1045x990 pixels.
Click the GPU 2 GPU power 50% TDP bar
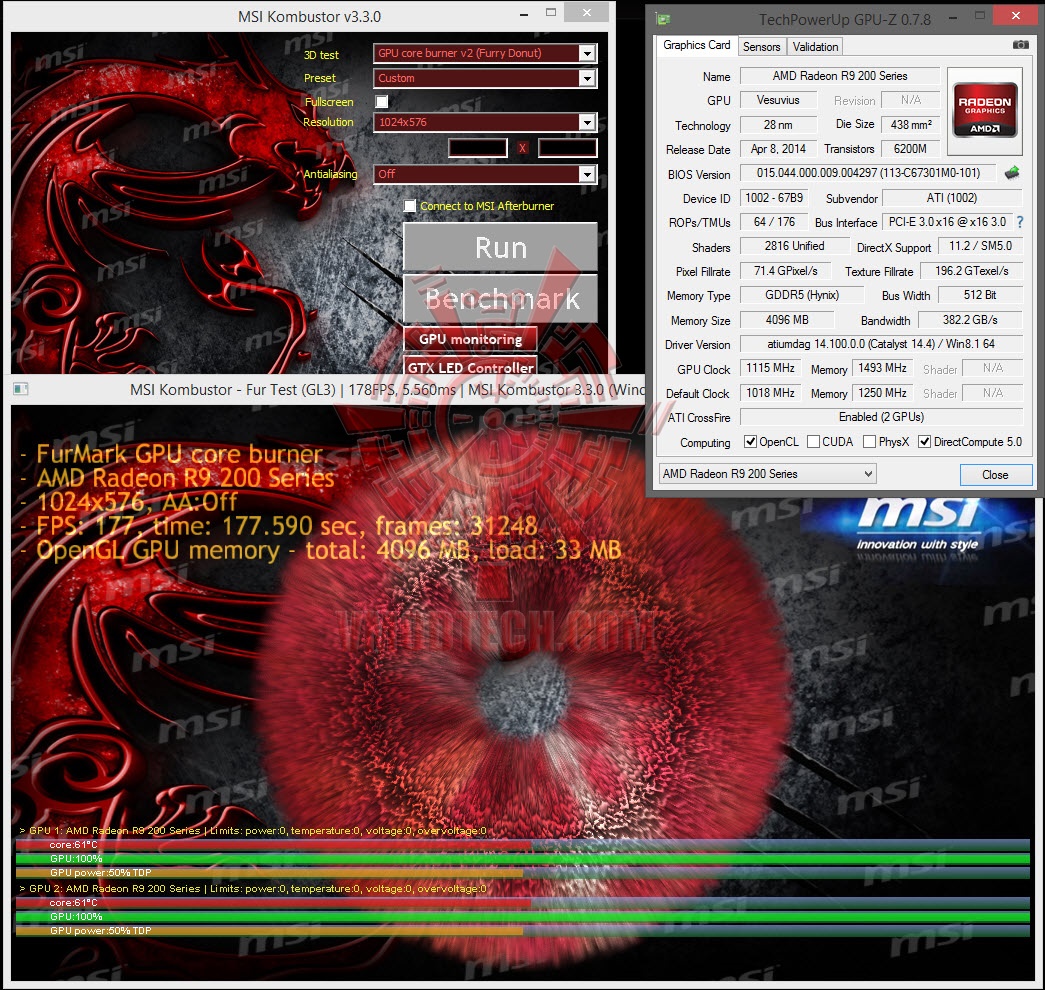point(522,931)
